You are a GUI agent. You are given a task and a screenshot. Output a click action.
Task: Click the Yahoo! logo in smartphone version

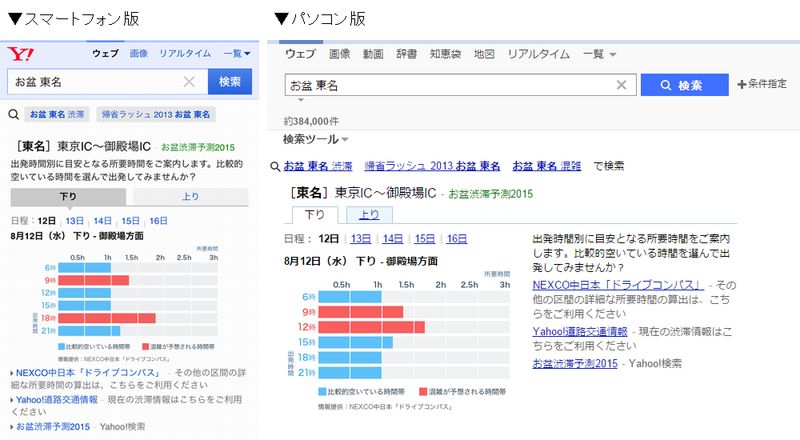20,54
